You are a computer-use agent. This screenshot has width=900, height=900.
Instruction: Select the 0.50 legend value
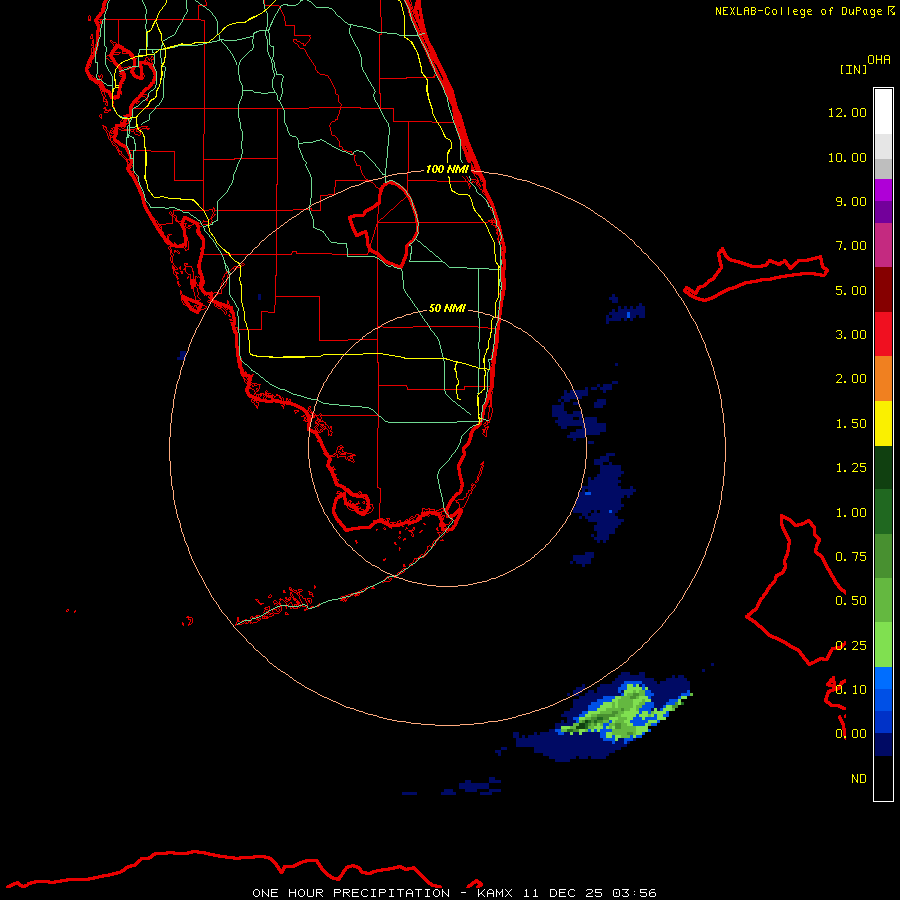click(851, 601)
